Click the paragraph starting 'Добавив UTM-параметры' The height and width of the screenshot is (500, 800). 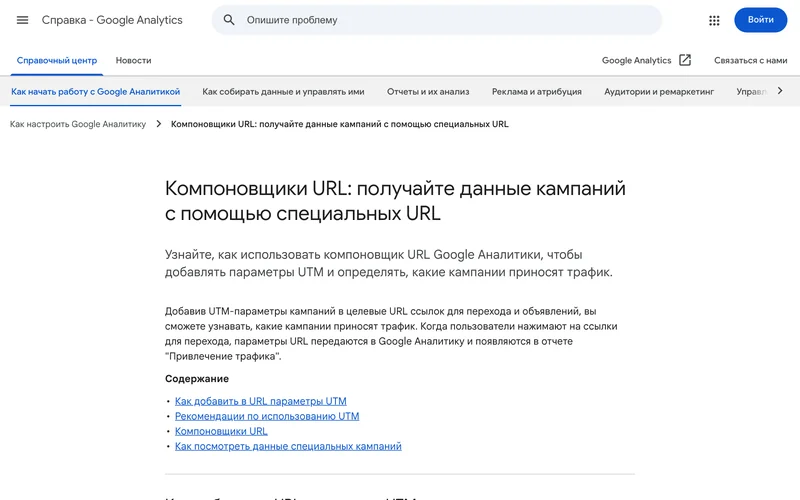[x=391, y=334]
